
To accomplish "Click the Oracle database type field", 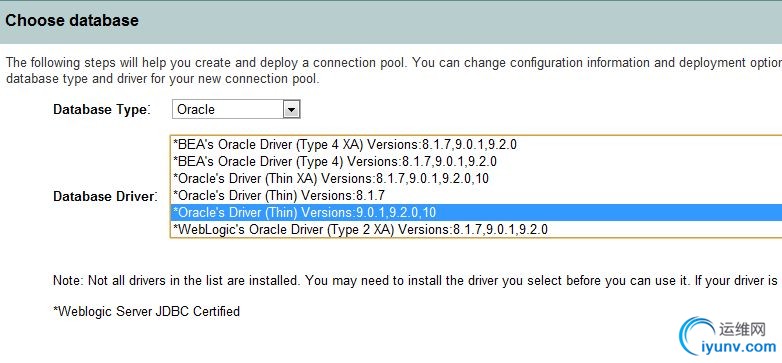I will (x=236, y=110).
